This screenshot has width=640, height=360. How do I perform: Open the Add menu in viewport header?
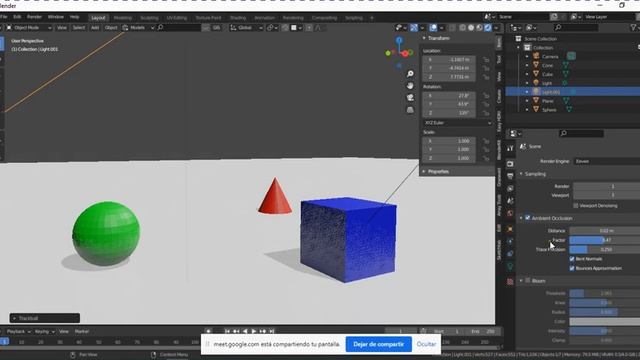pyautogui.click(x=95, y=28)
